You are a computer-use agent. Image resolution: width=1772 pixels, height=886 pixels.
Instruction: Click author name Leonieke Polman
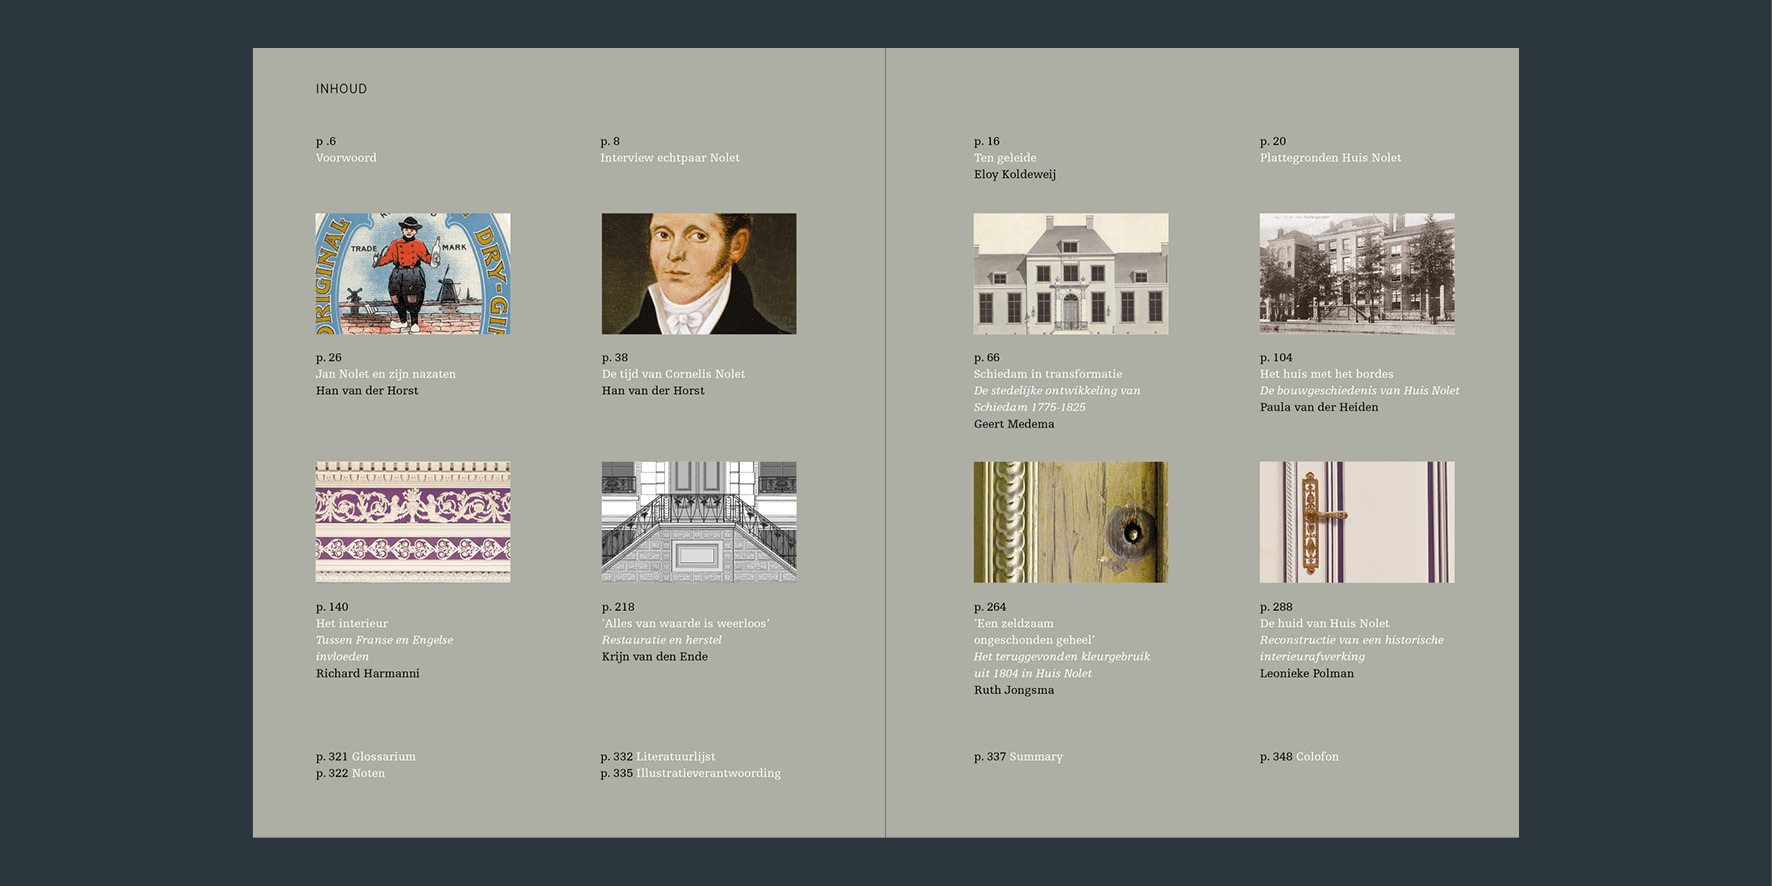(x=1307, y=673)
